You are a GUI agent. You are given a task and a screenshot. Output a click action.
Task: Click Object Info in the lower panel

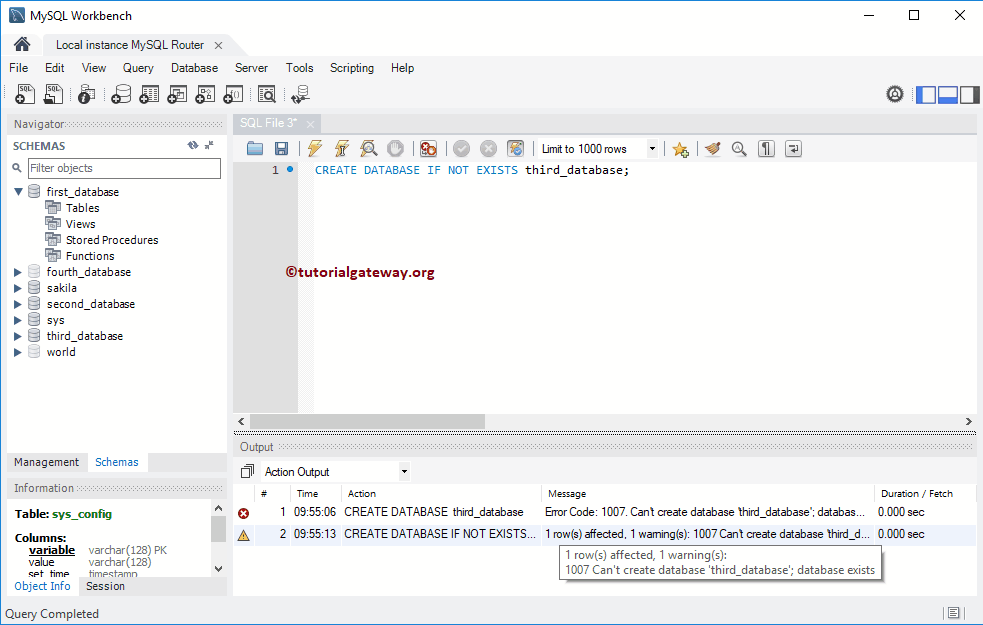[42, 586]
